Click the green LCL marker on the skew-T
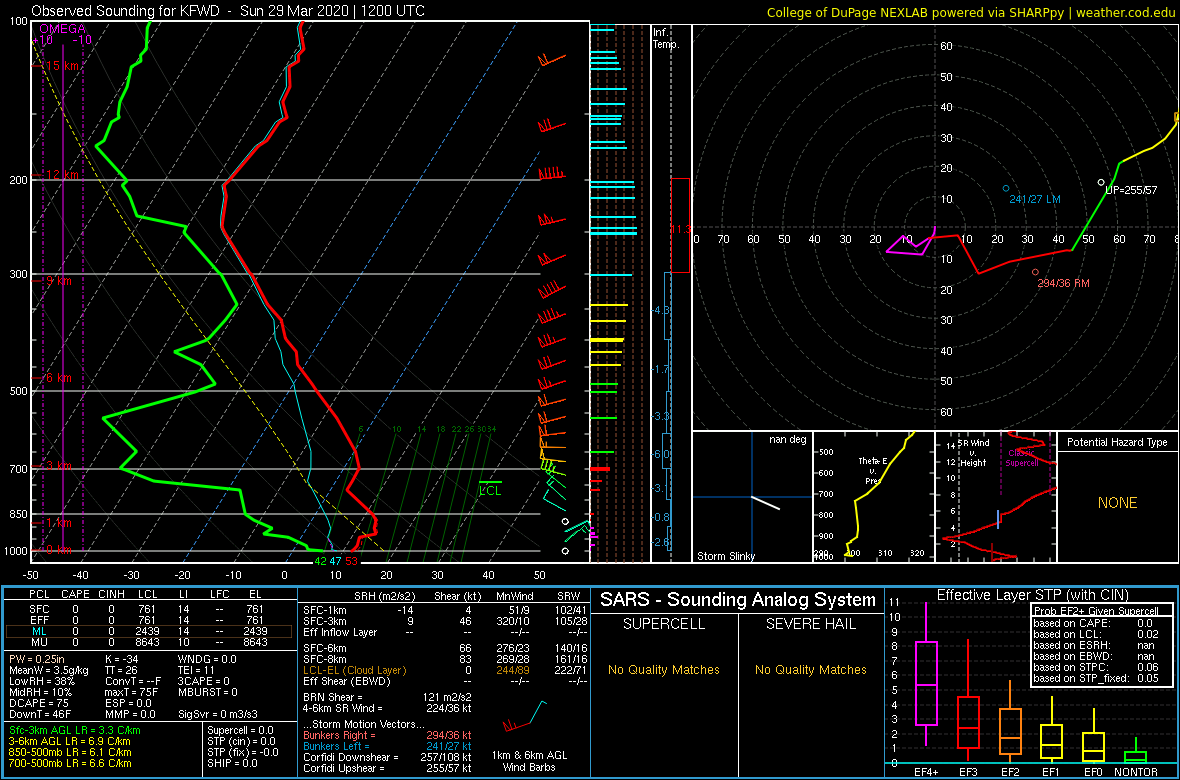This screenshot has height=780, width=1180. pyautogui.click(x=490, y=489)
